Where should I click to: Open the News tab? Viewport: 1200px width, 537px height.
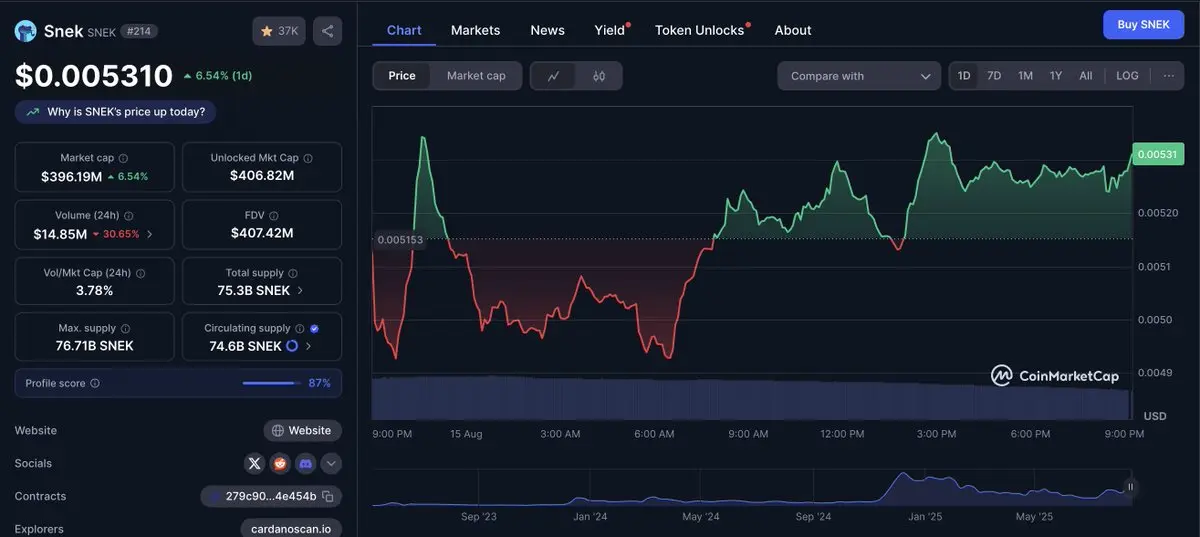(x=547, y=30)
